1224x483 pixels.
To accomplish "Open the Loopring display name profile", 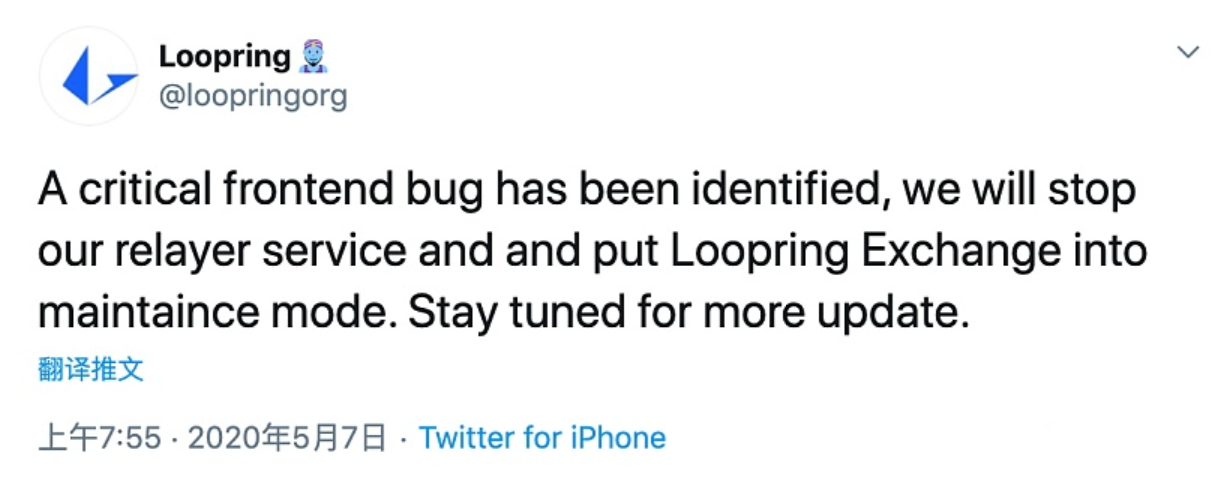I will 225,56.
